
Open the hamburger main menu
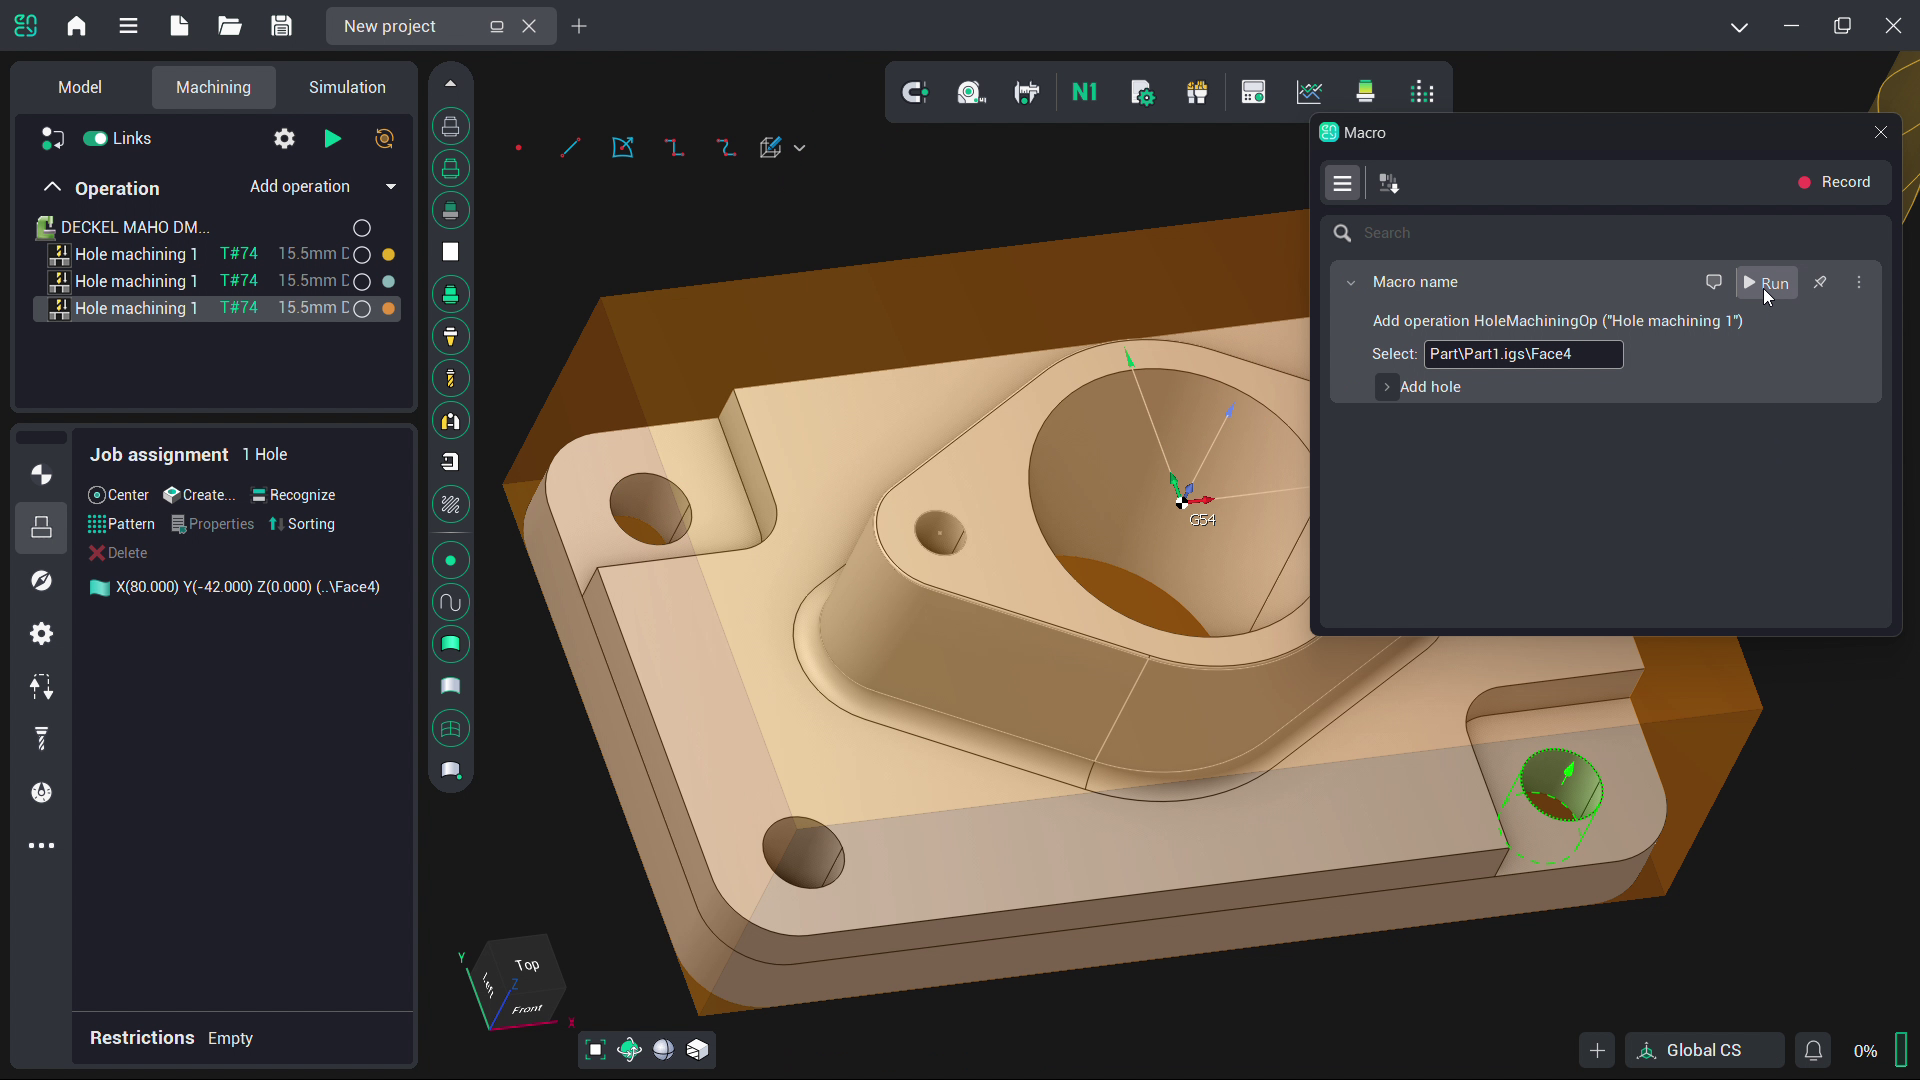click(128, 26)
